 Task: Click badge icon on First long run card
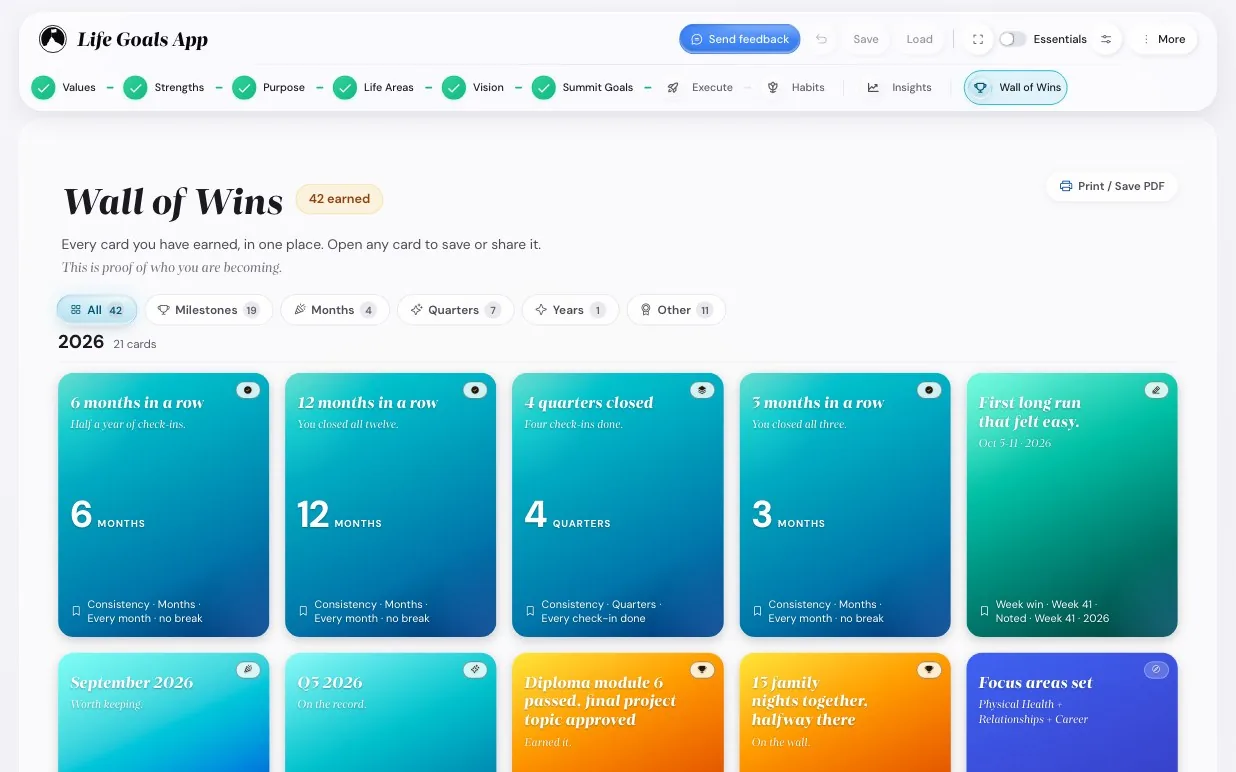click(x=1156, y=390)
